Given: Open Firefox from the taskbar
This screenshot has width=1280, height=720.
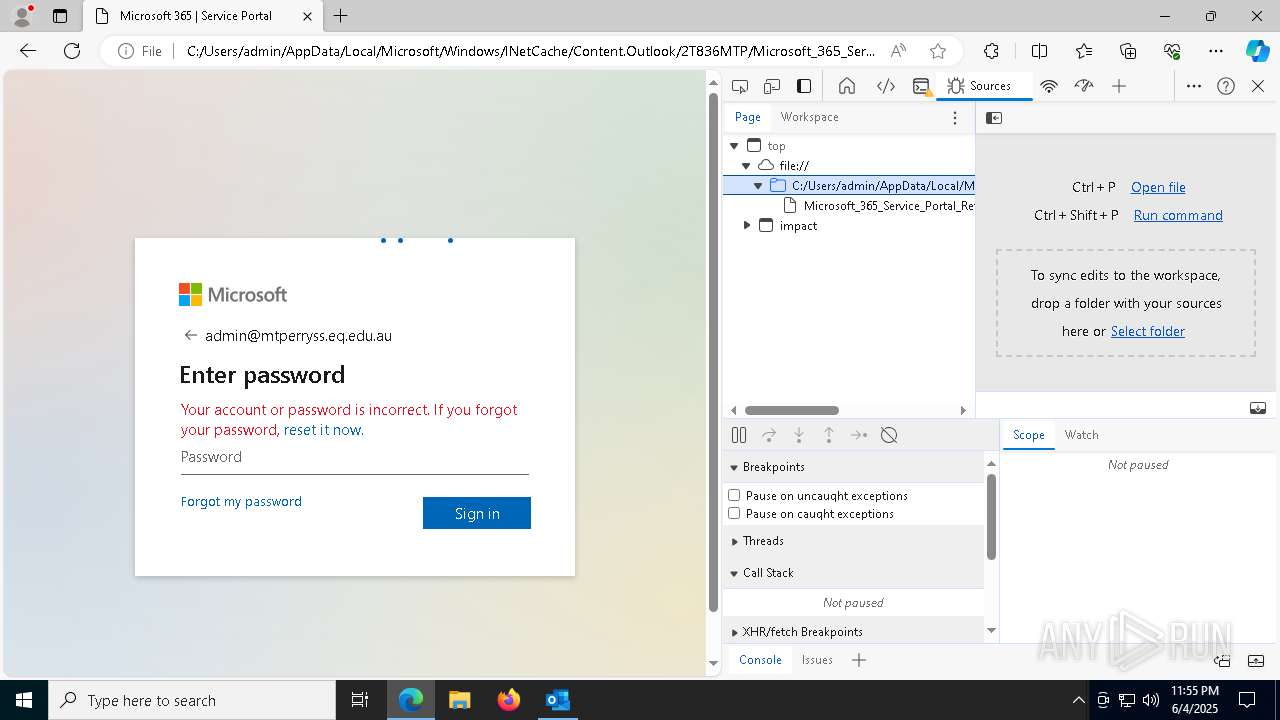Looking at the screenshot, I should (x=509, y=700).
